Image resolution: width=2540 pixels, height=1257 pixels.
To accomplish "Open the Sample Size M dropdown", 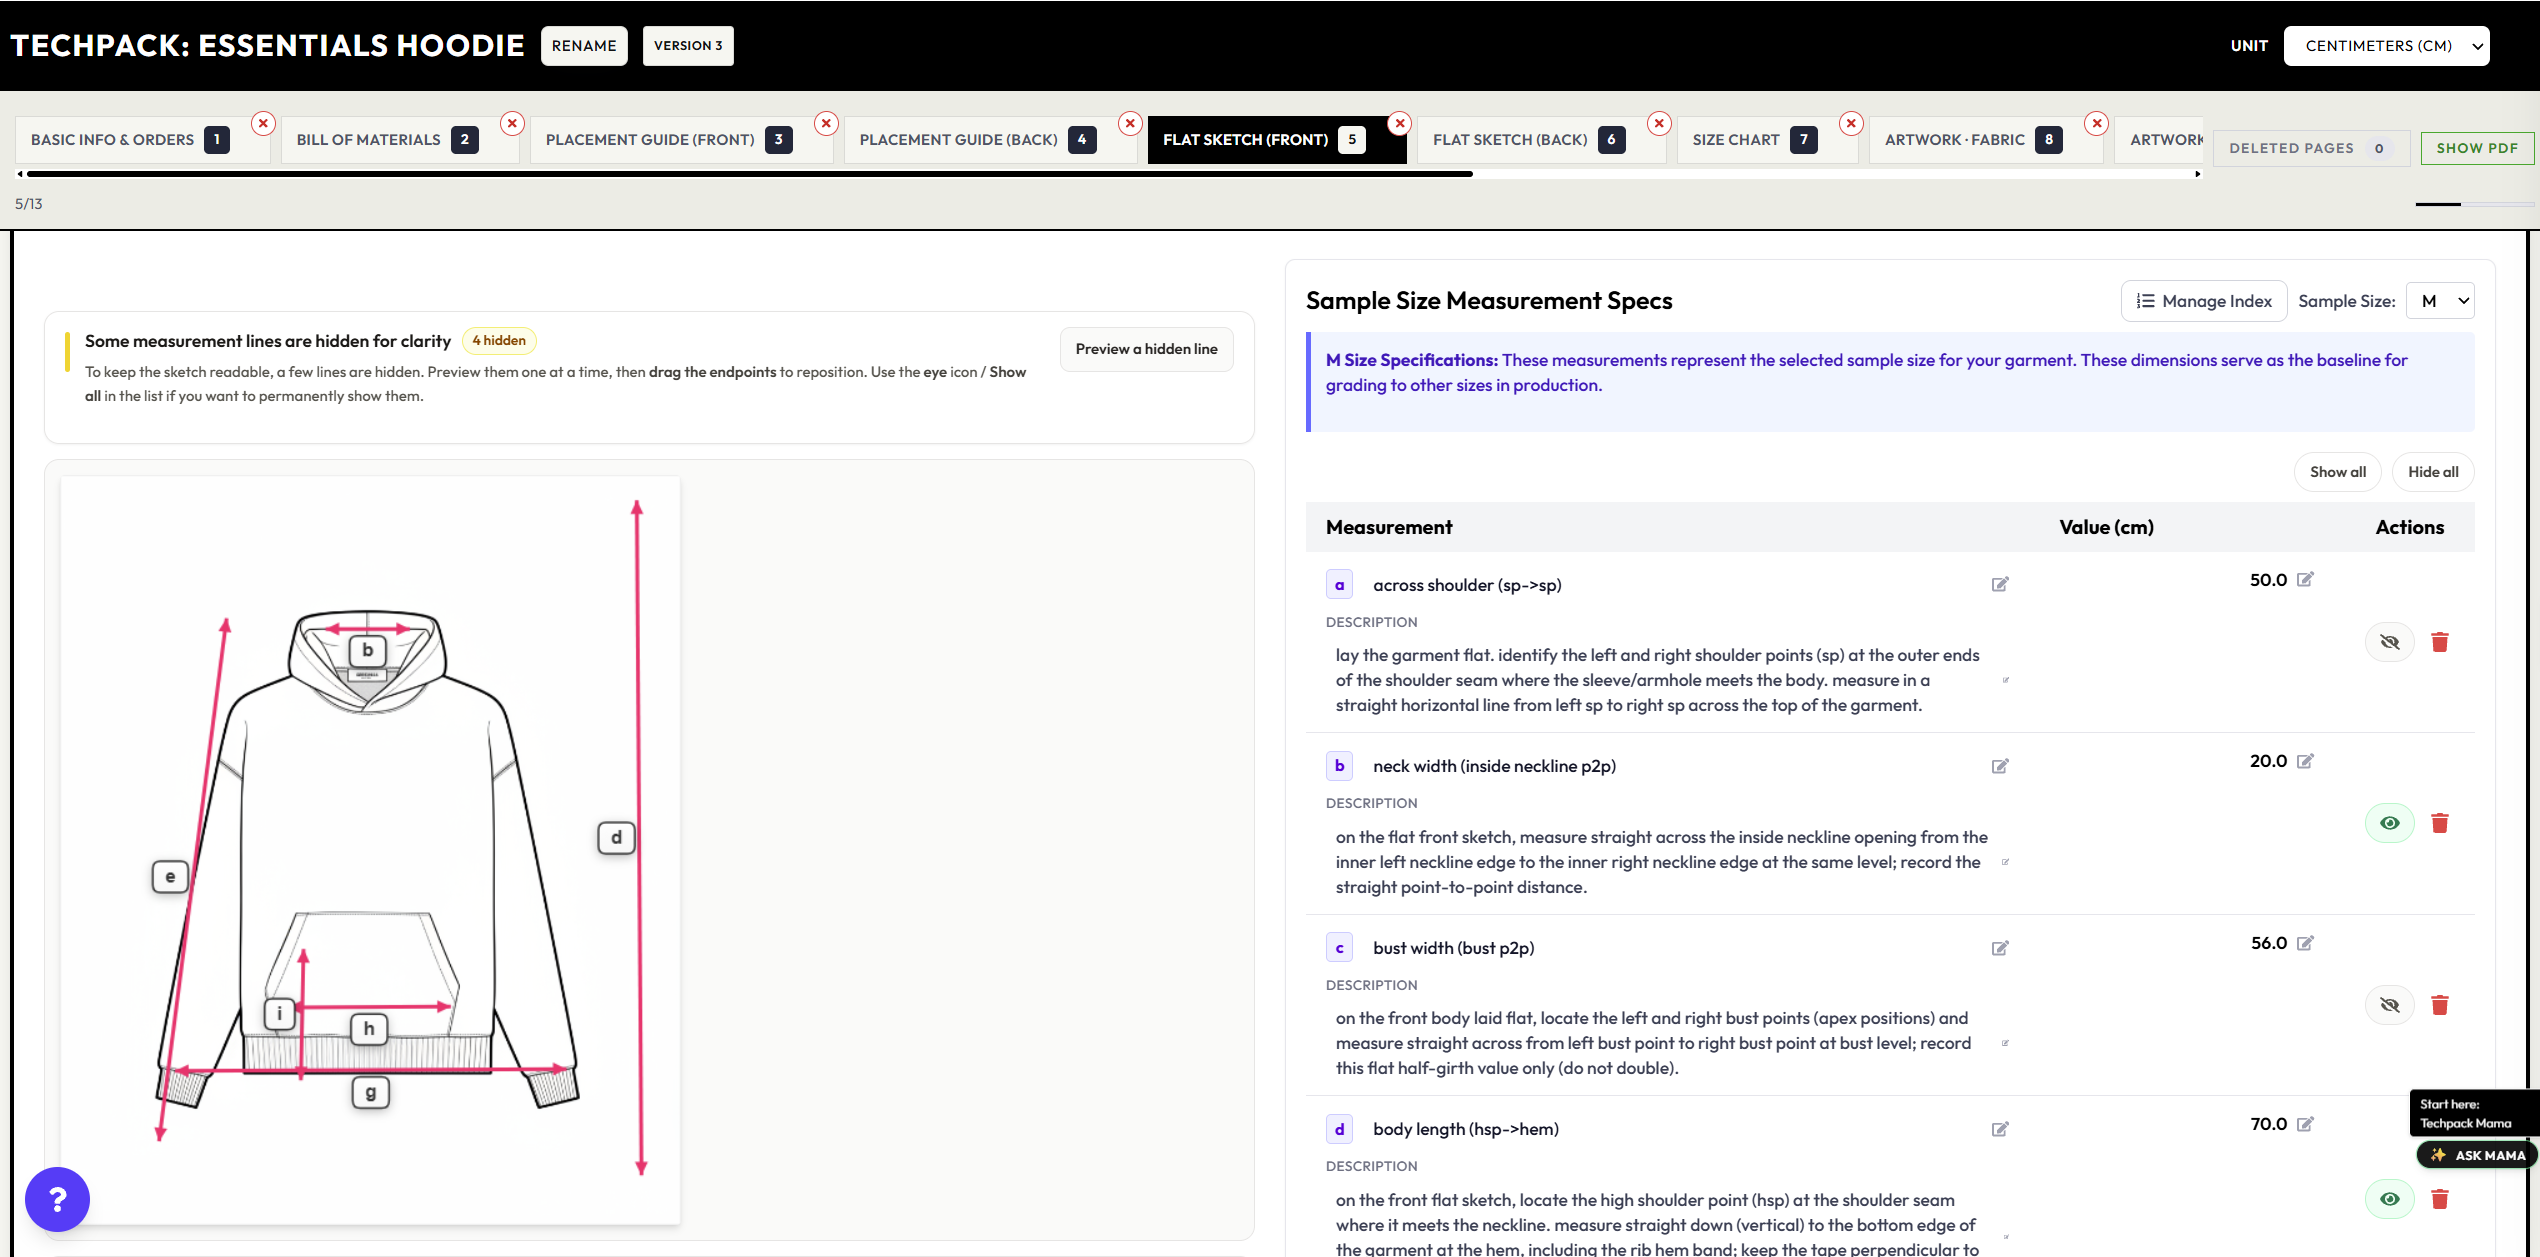I will (2440, 301).
